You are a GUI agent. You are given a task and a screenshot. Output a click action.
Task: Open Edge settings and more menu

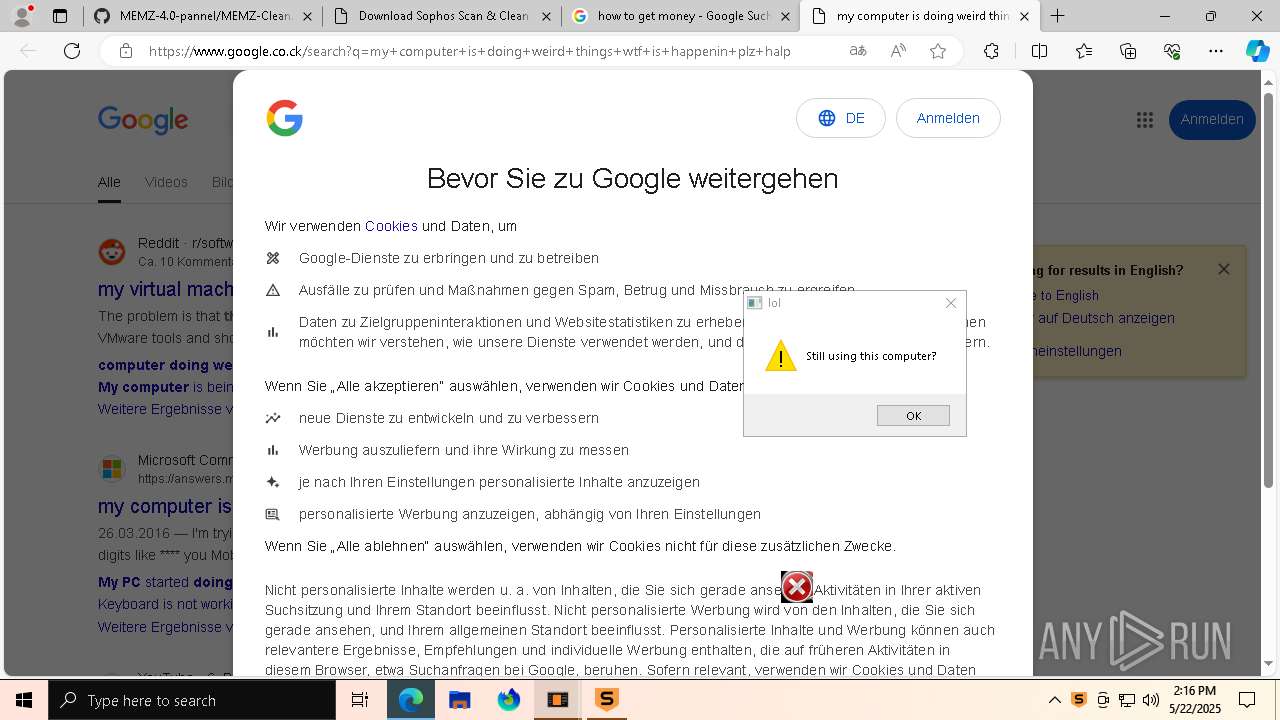(x=1216, y=51)
